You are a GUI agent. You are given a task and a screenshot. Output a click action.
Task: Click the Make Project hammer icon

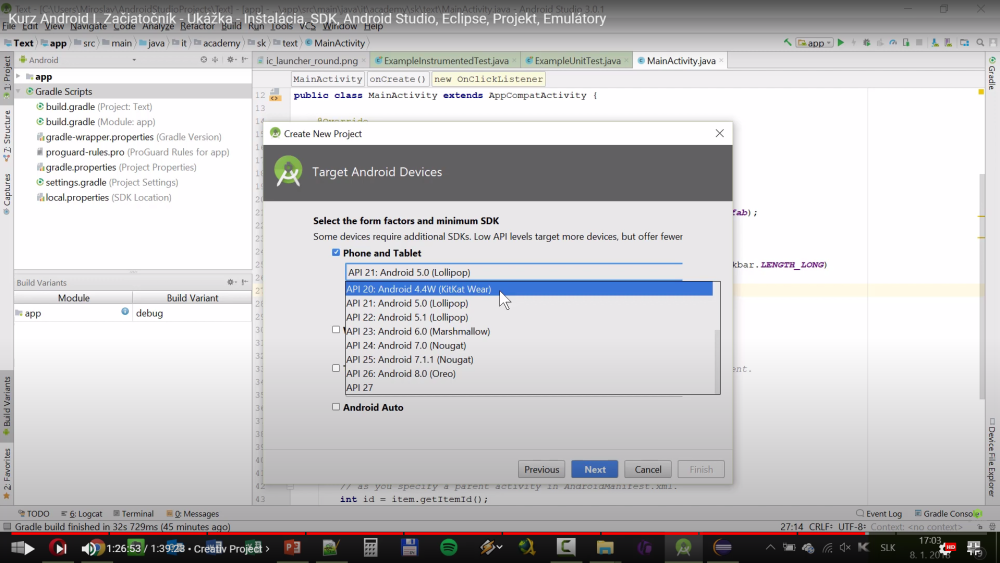click(788, 43)
